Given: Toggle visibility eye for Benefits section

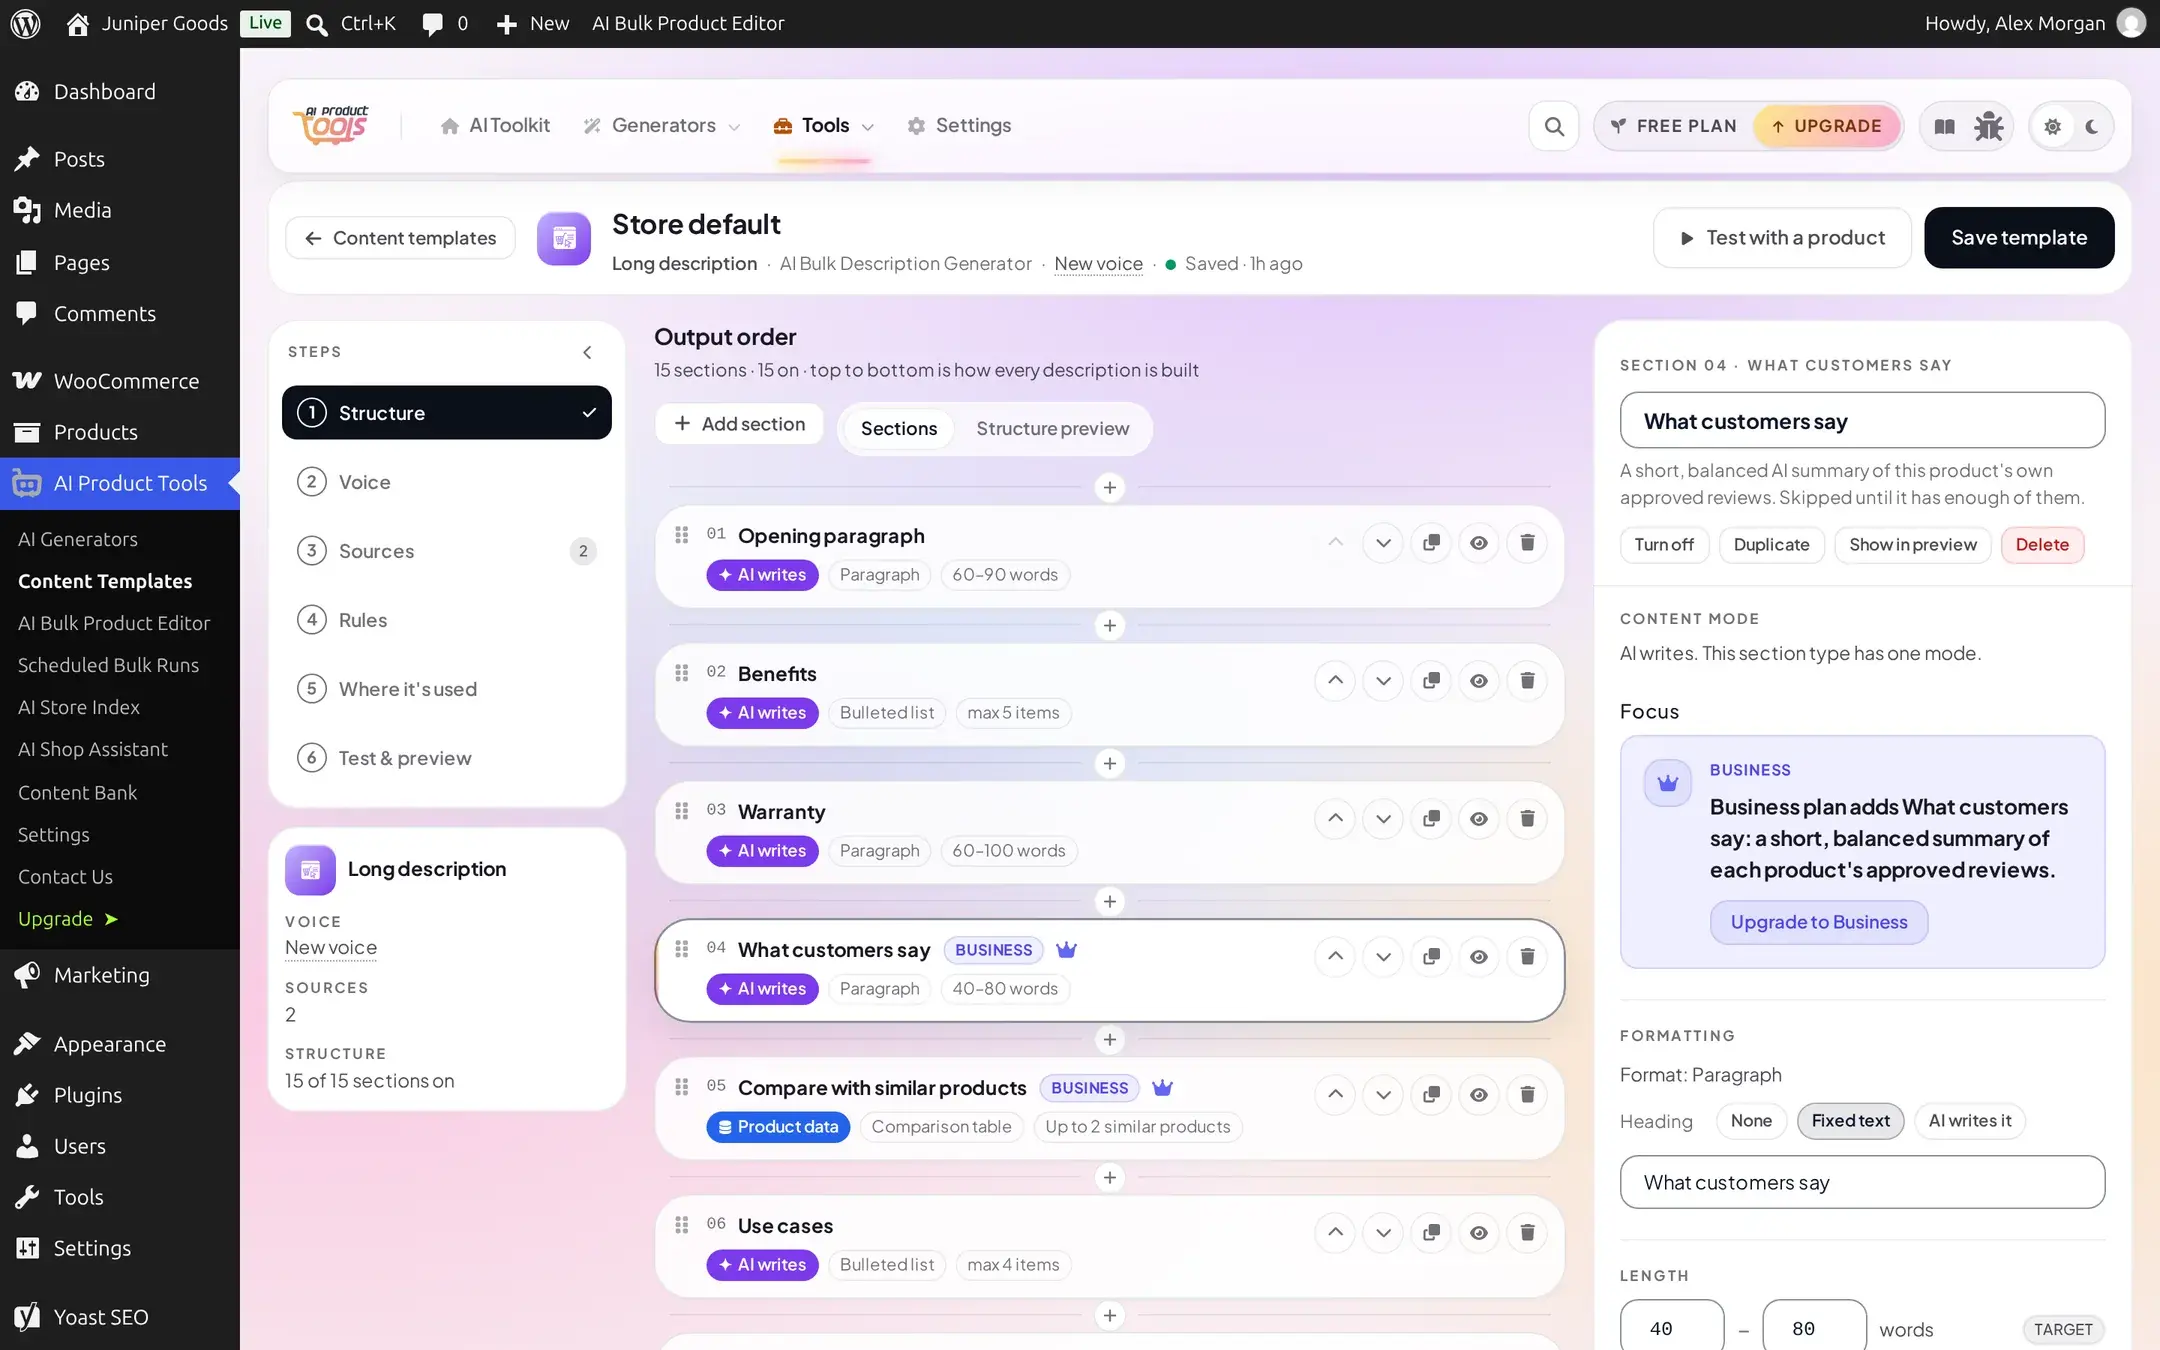Looking at the screenshot, I should [1479, 681].
